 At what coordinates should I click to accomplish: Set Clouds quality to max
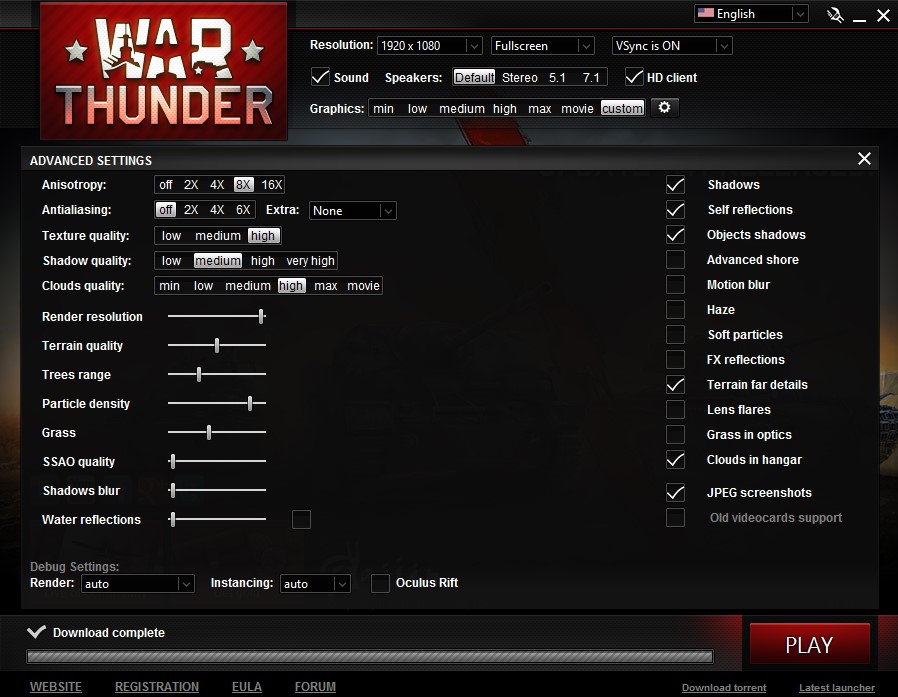pos(325,285)
